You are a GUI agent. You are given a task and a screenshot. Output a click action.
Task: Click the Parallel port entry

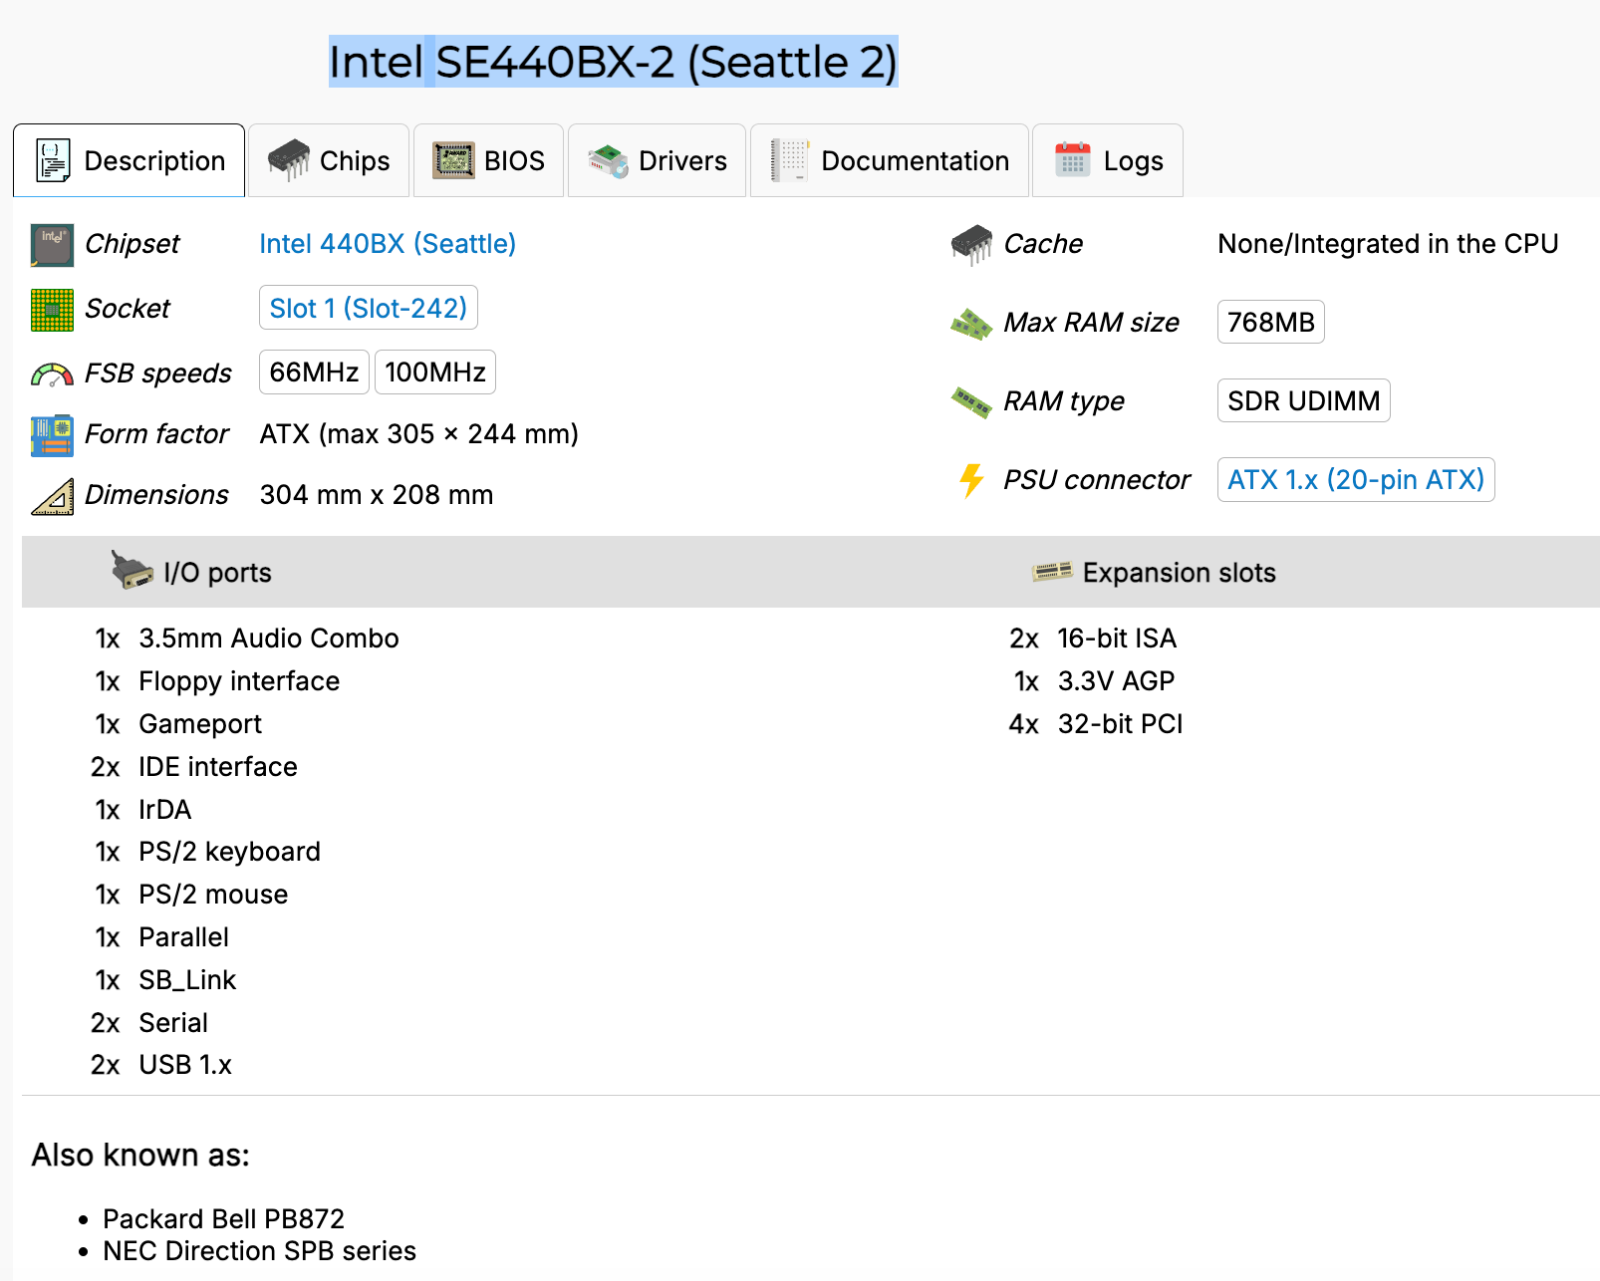click(183, 938)
